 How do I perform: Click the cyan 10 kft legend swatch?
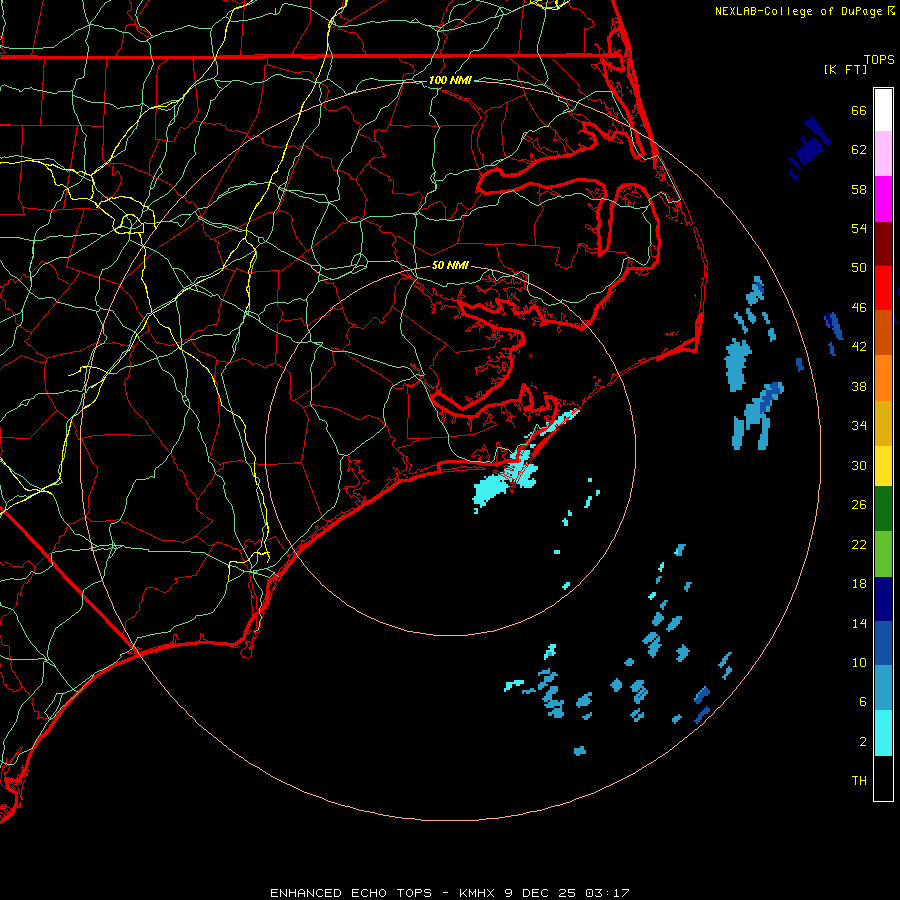(883, 733)
